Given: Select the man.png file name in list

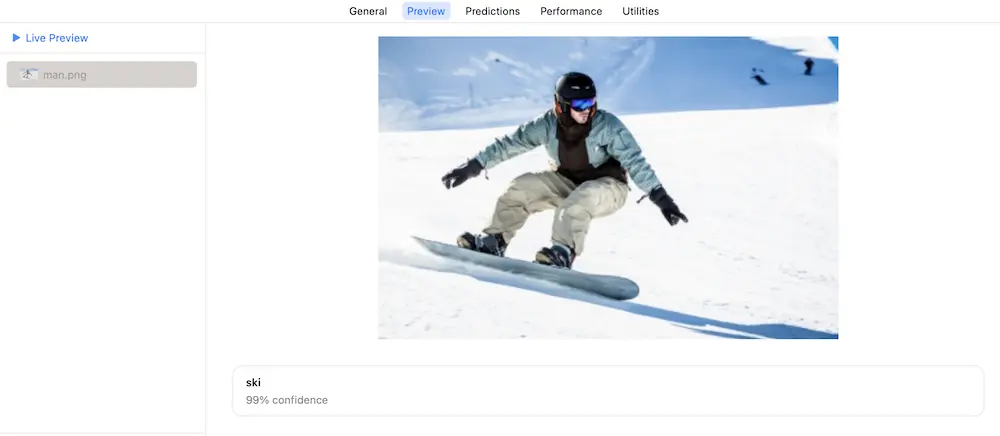Looking at the screenshot, I should pyautogui.click(x=64, y=75).
